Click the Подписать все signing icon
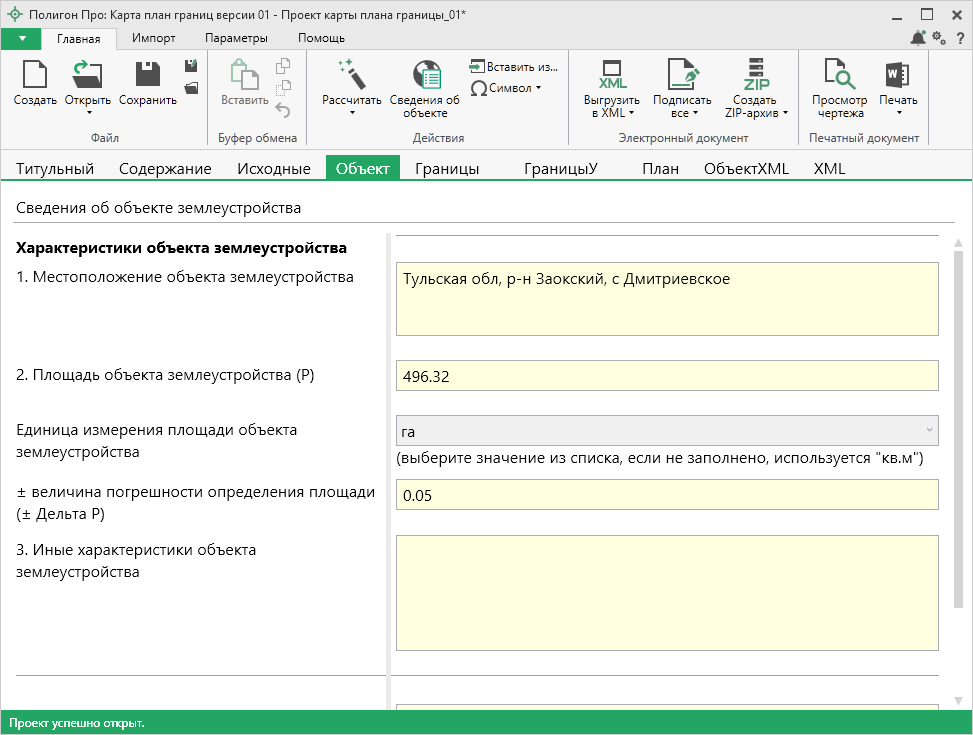The width and height of the screenshot is (973, 735). pos(682,76)
